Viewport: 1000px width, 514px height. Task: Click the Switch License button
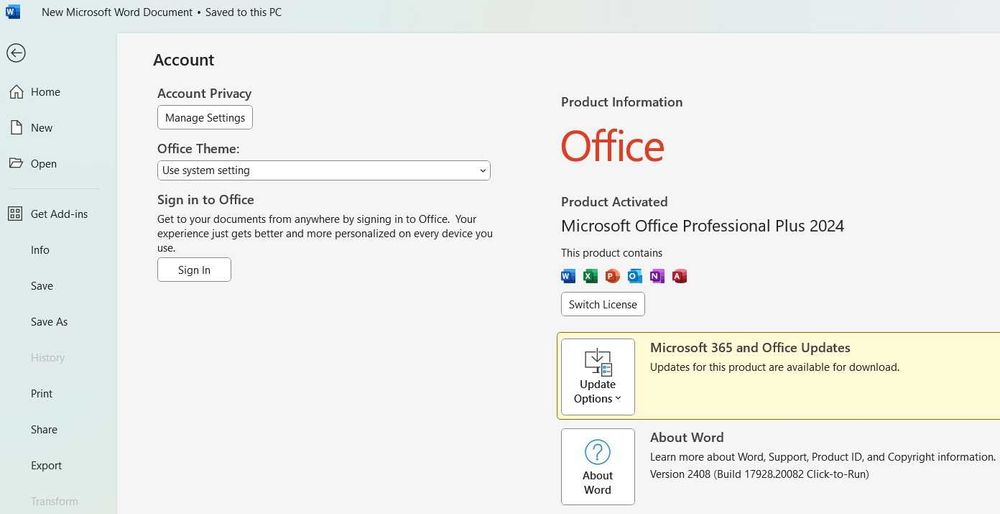pyautogui.click(x=603, y=304)
